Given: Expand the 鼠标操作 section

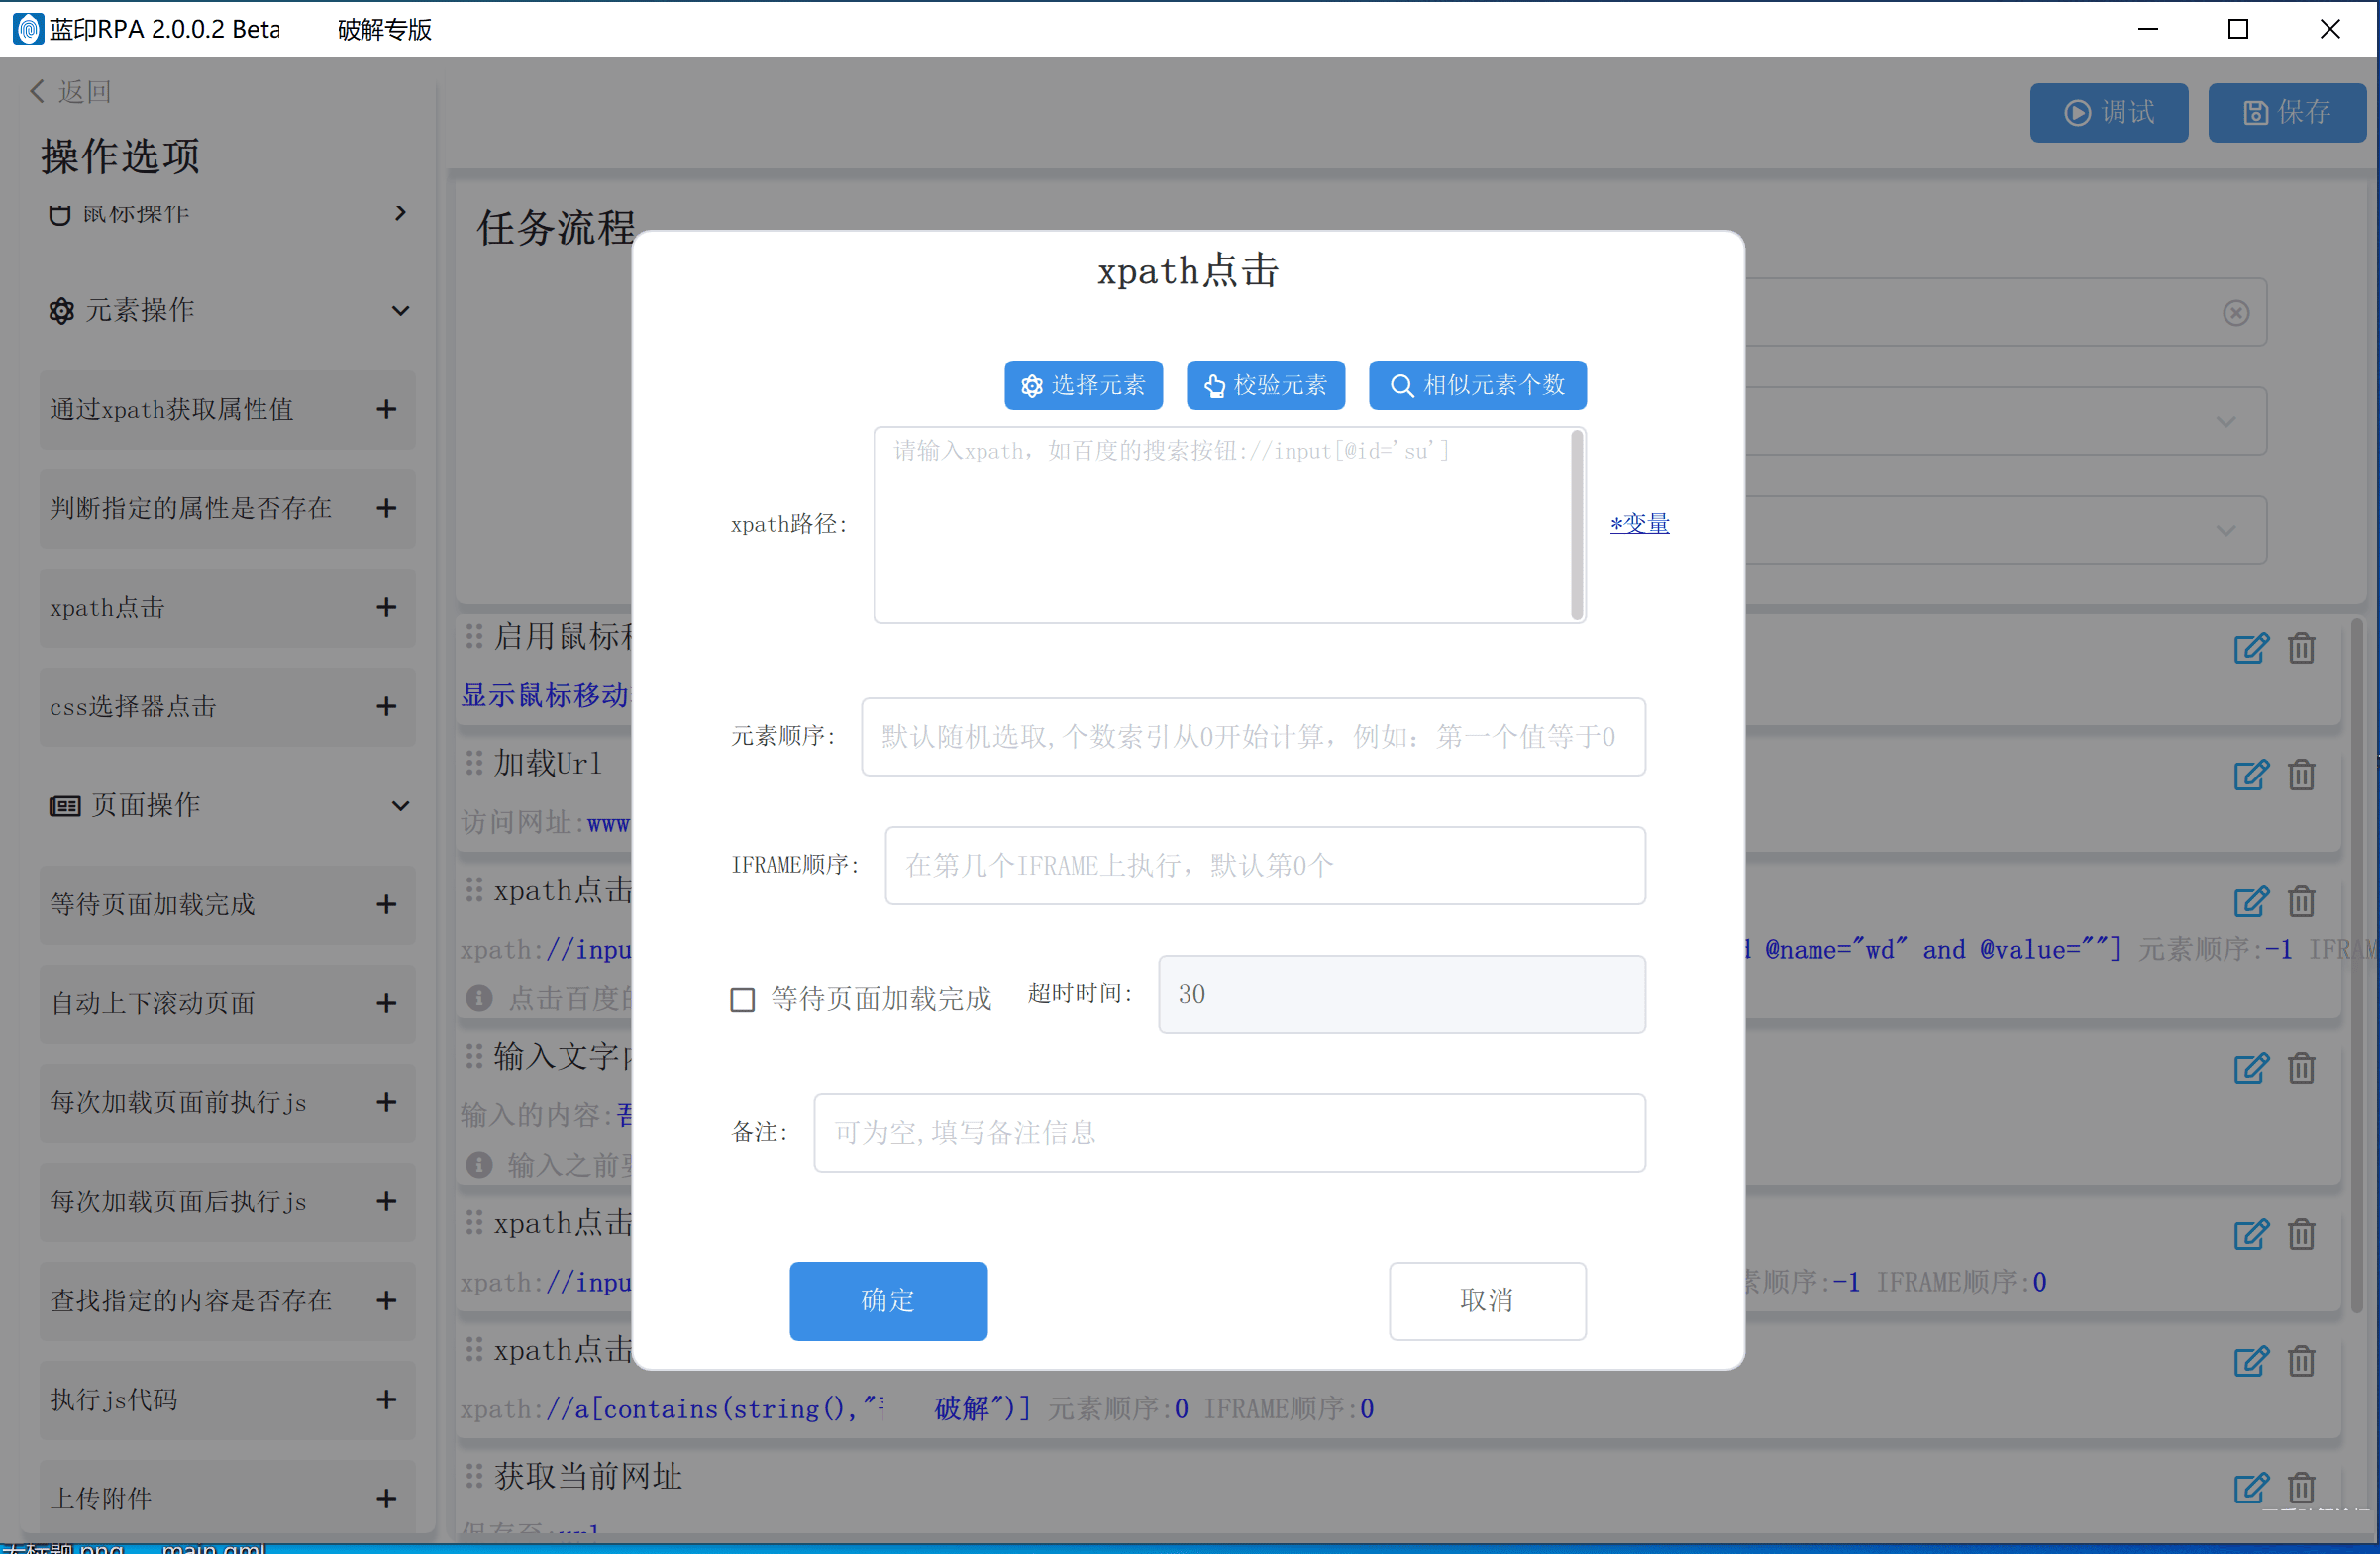Looking at the screenshot, I should pos(400,212).
